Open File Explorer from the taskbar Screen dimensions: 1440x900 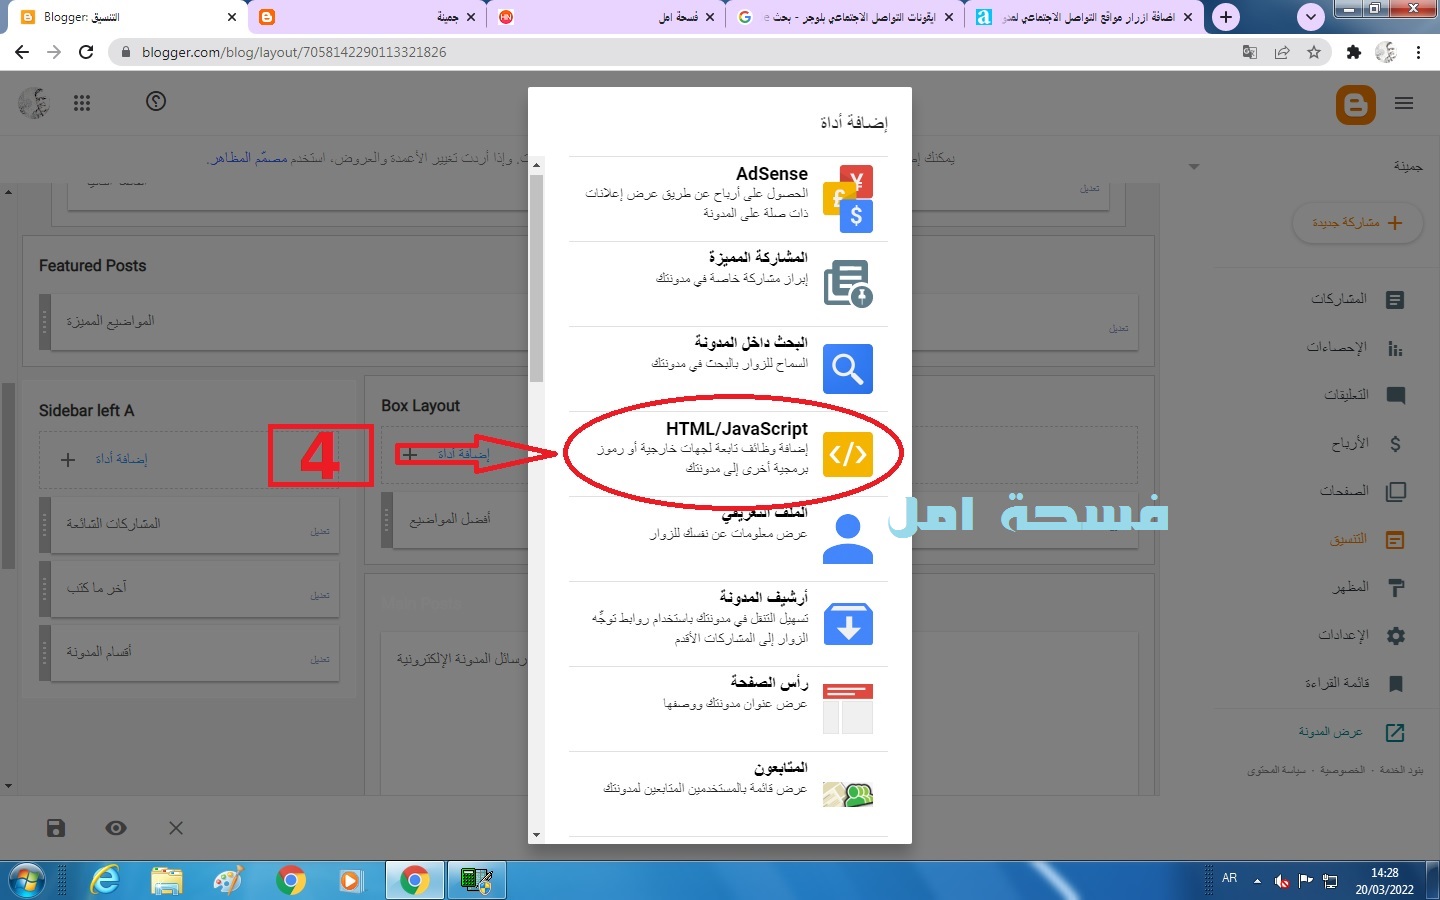coord(167,881)
